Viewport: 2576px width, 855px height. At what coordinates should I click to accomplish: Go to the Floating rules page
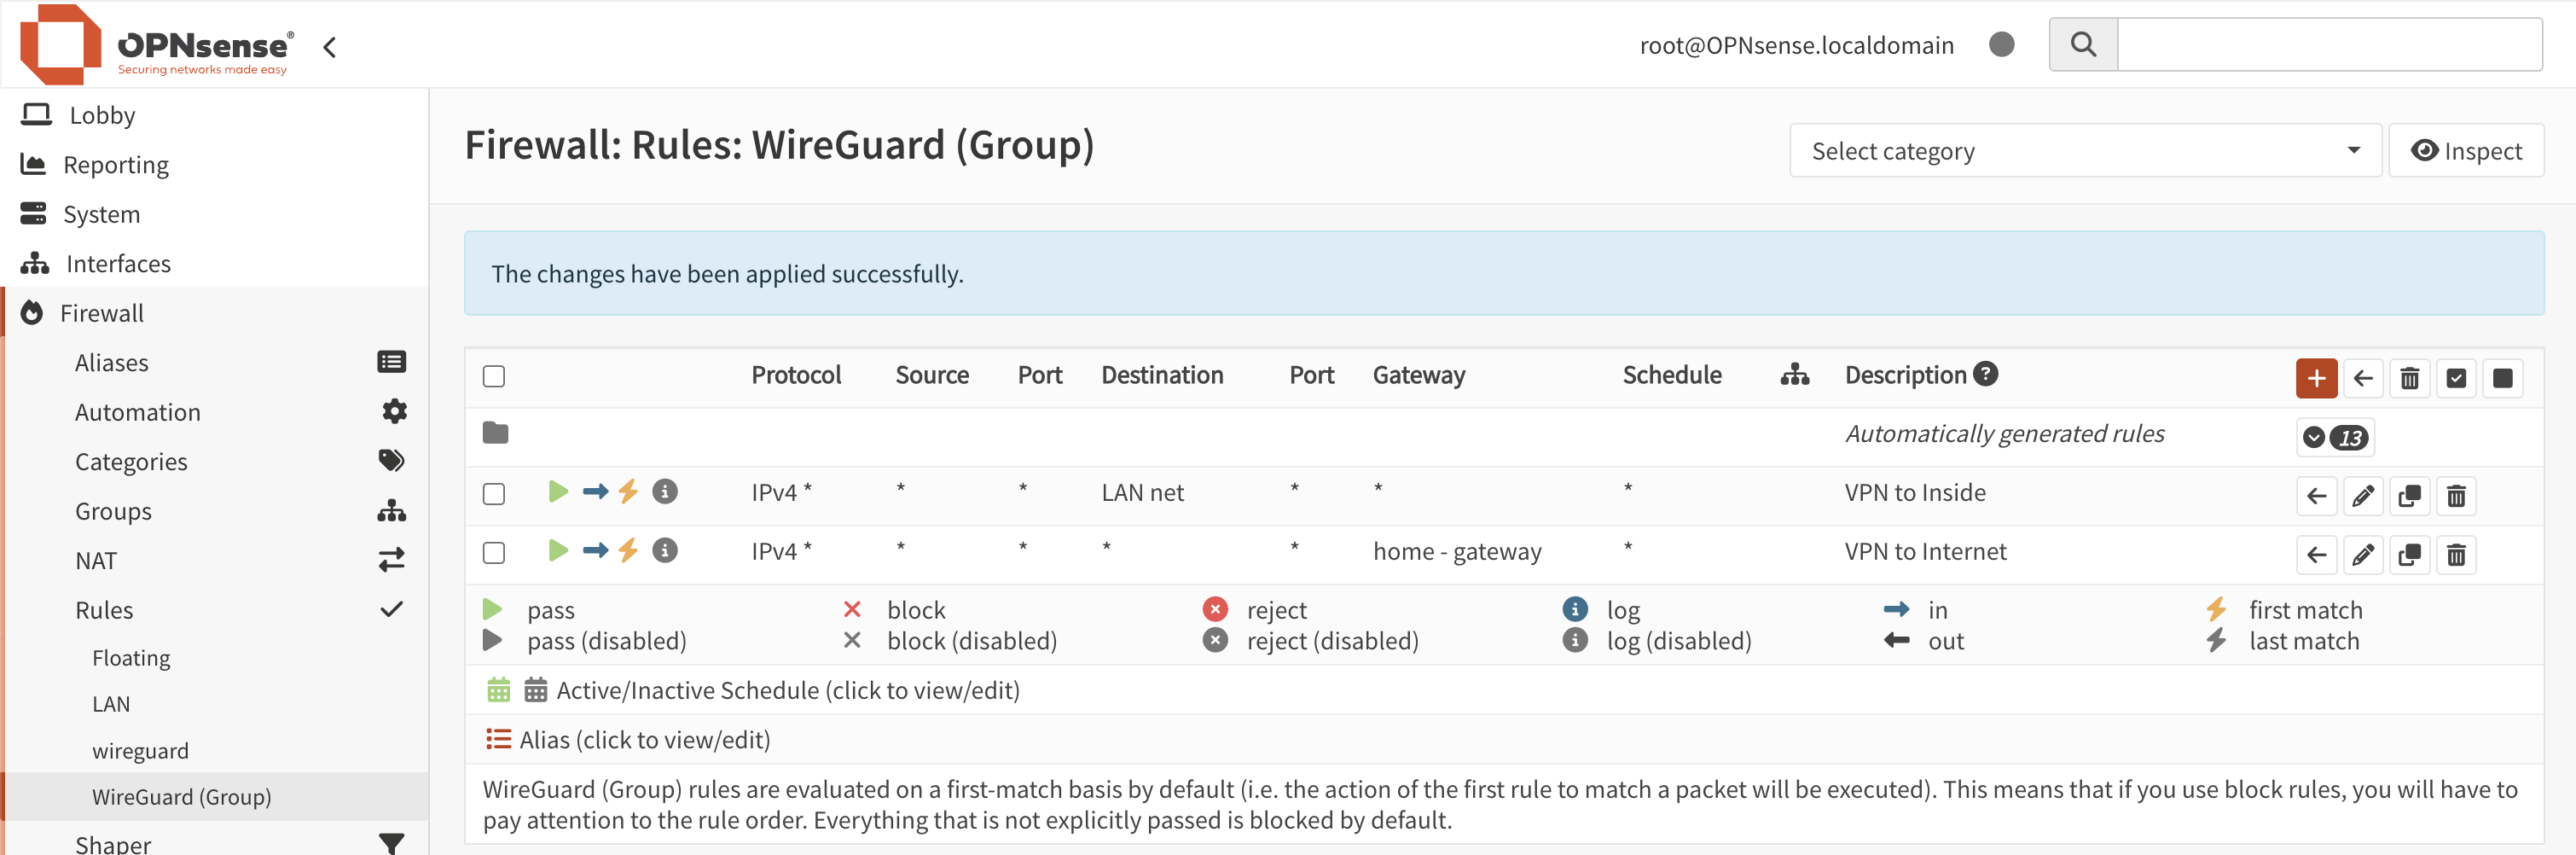click(x=131, y=658)
